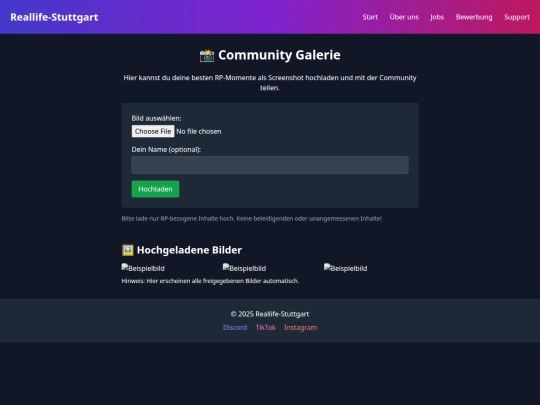
Task: Click the 'Bitte lade nur RP-bezogene' notice
Action: (x=252, y=219)
